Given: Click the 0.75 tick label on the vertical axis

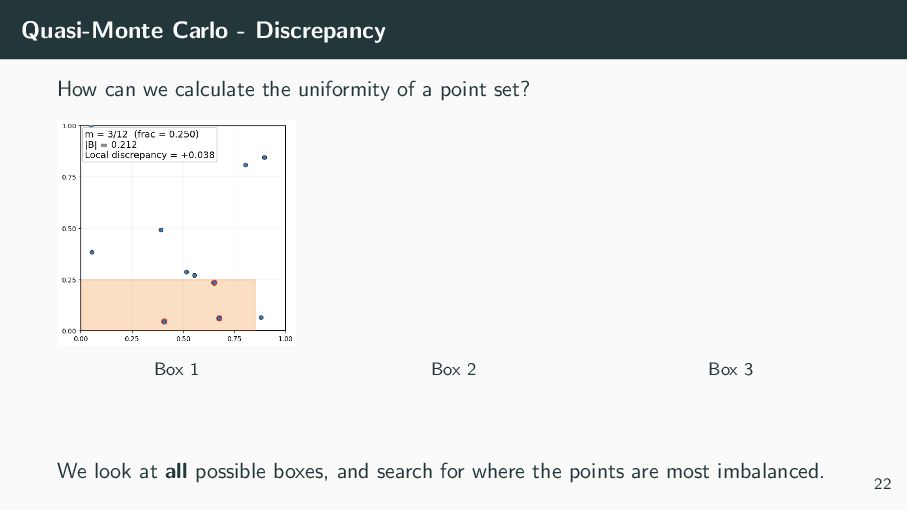Looking at the screenshot, I should (69, 178).
